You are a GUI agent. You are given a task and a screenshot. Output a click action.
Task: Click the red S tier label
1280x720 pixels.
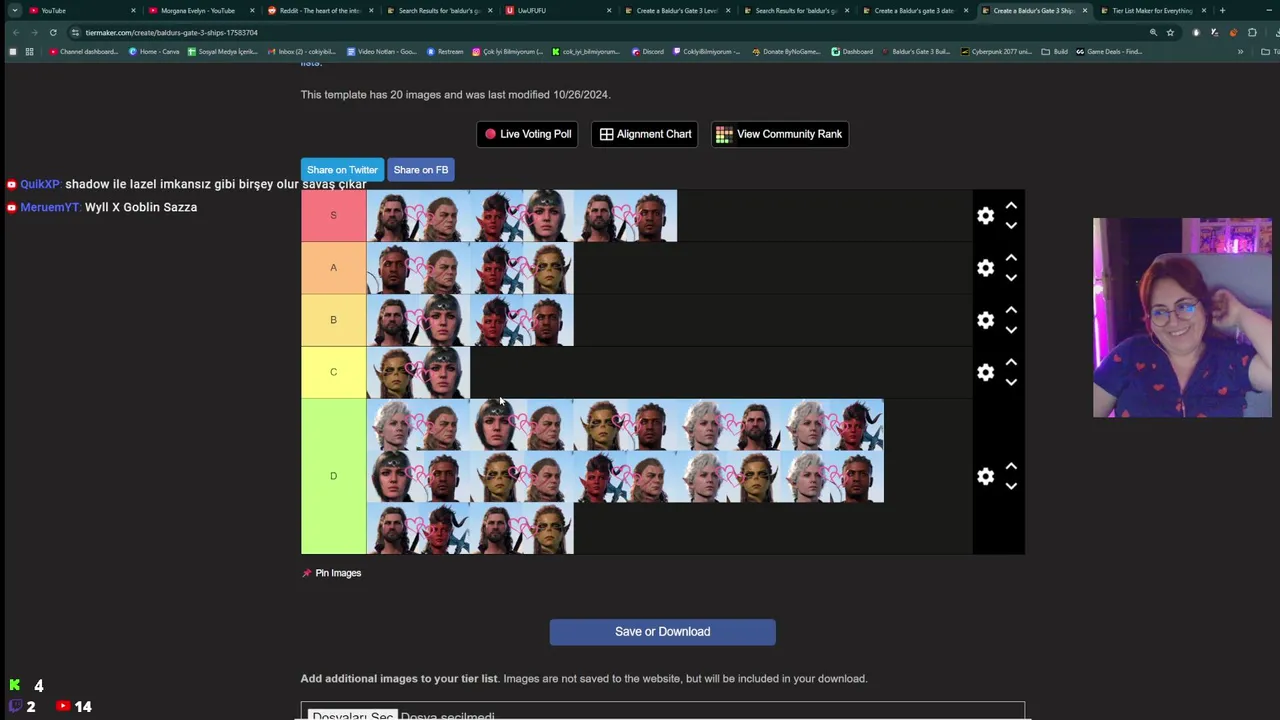pos(334,216)
